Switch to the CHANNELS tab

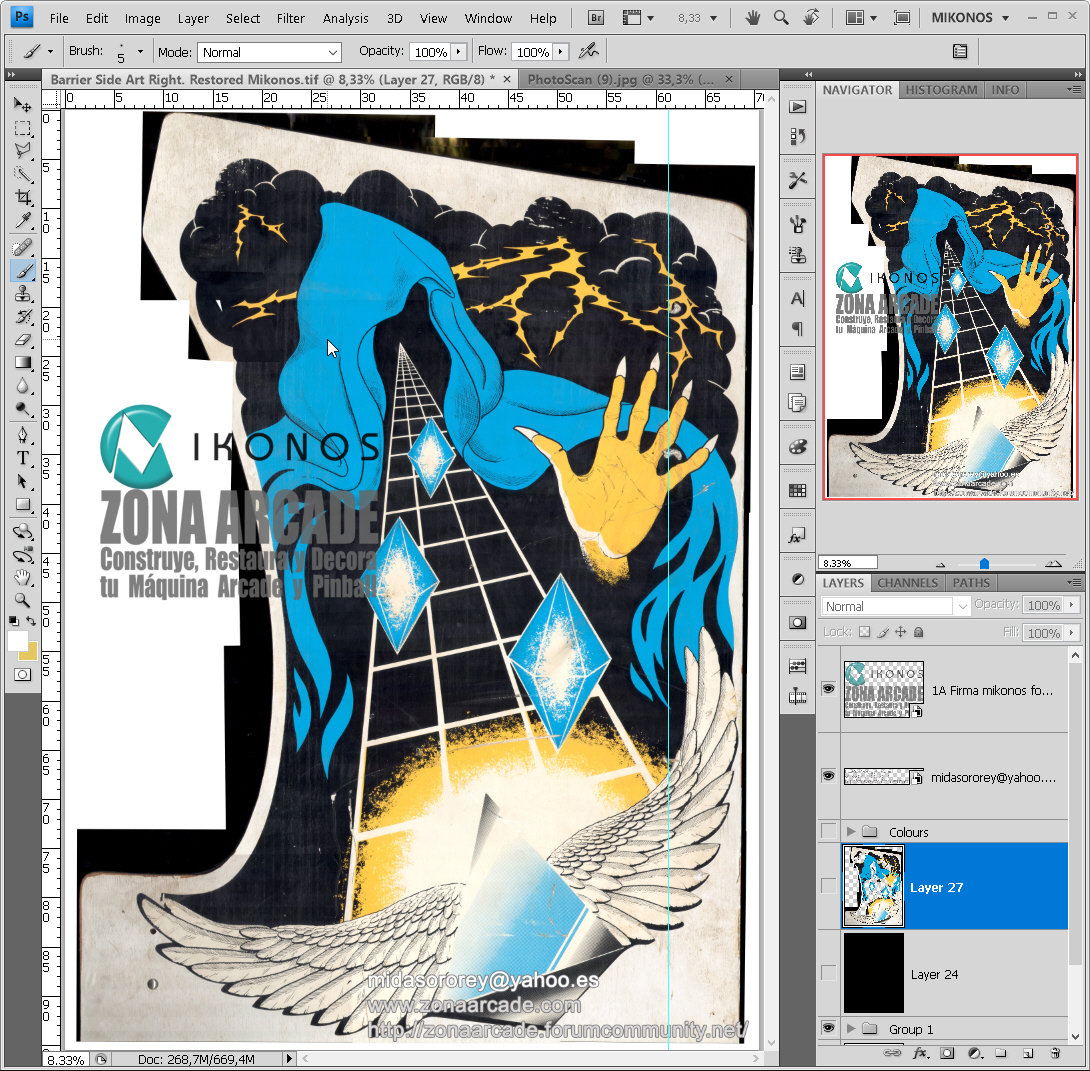point(909,581)
